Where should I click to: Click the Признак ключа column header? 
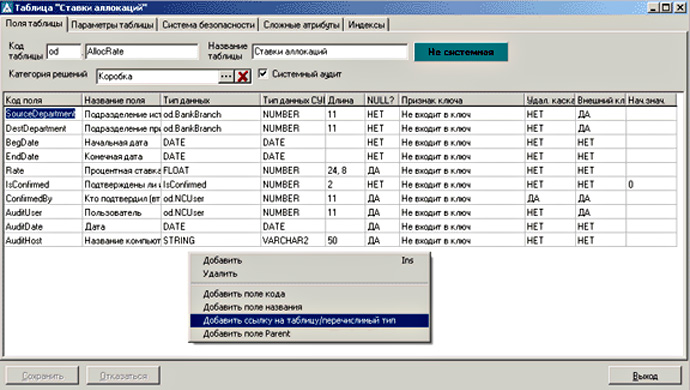[x=462, y=100]
